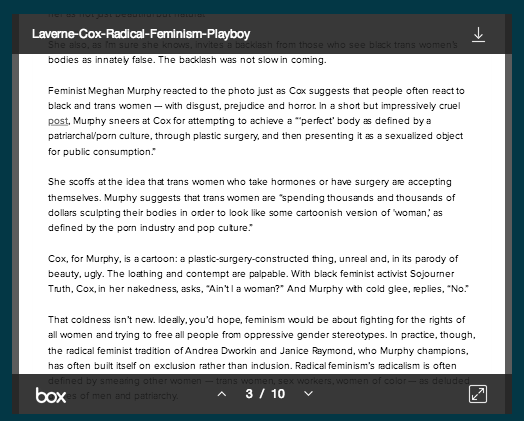Open fullscreen view with the expand icon

click(x=478, y=394)
